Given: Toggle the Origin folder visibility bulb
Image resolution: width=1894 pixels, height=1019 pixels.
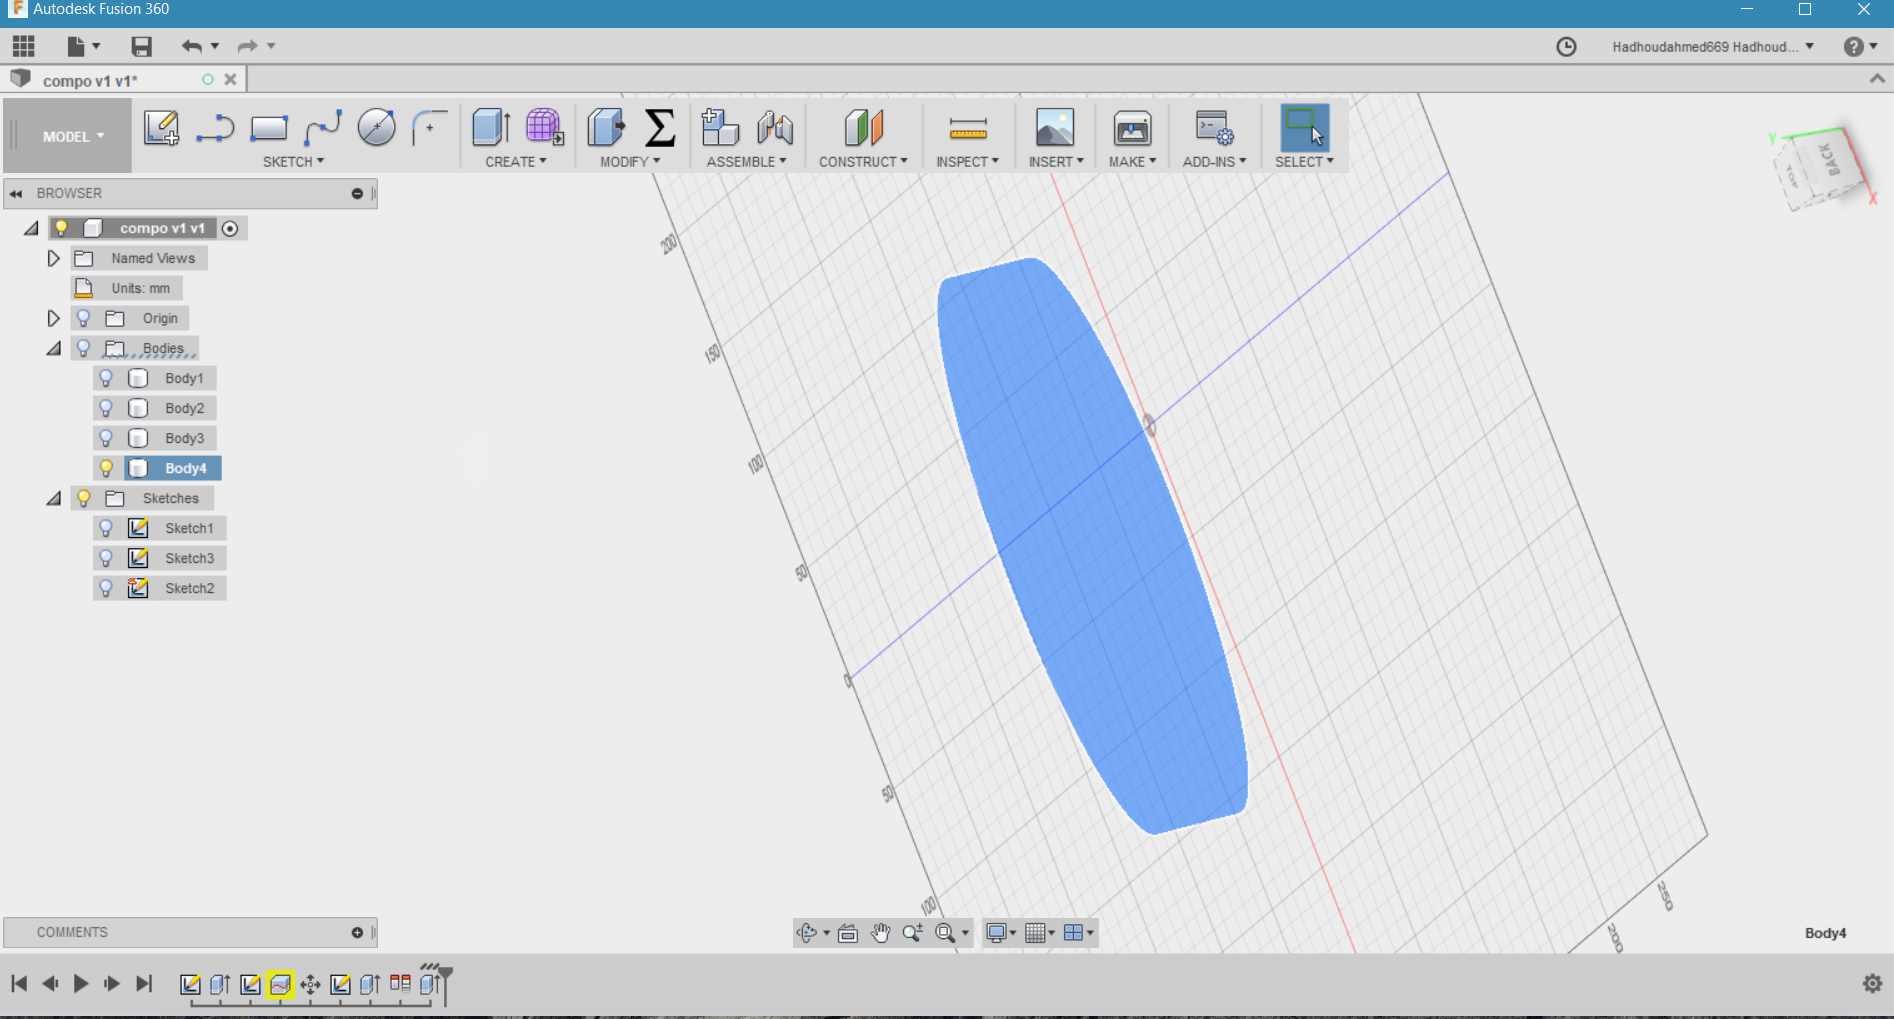Looking at the screenshot, I should coord(84,318).
